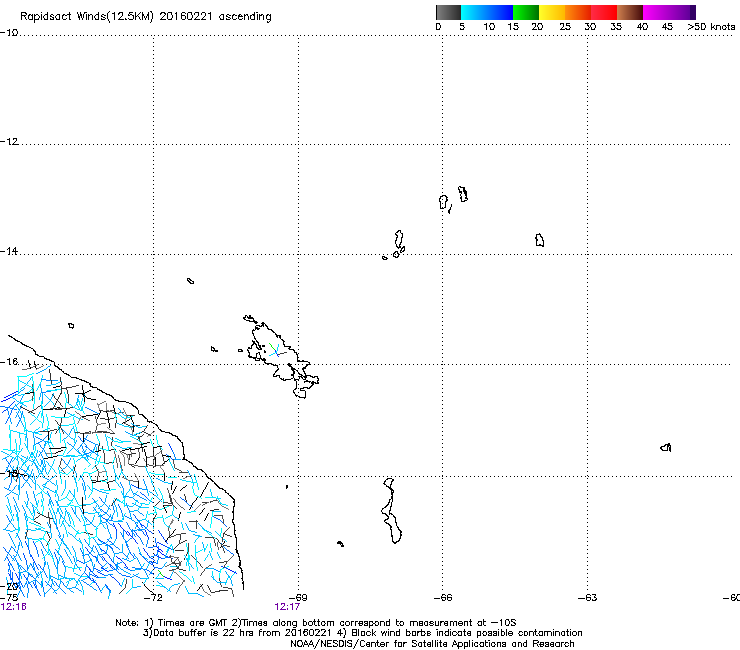
Task: Click the '40' legend scale label
Action: (642, 27)
